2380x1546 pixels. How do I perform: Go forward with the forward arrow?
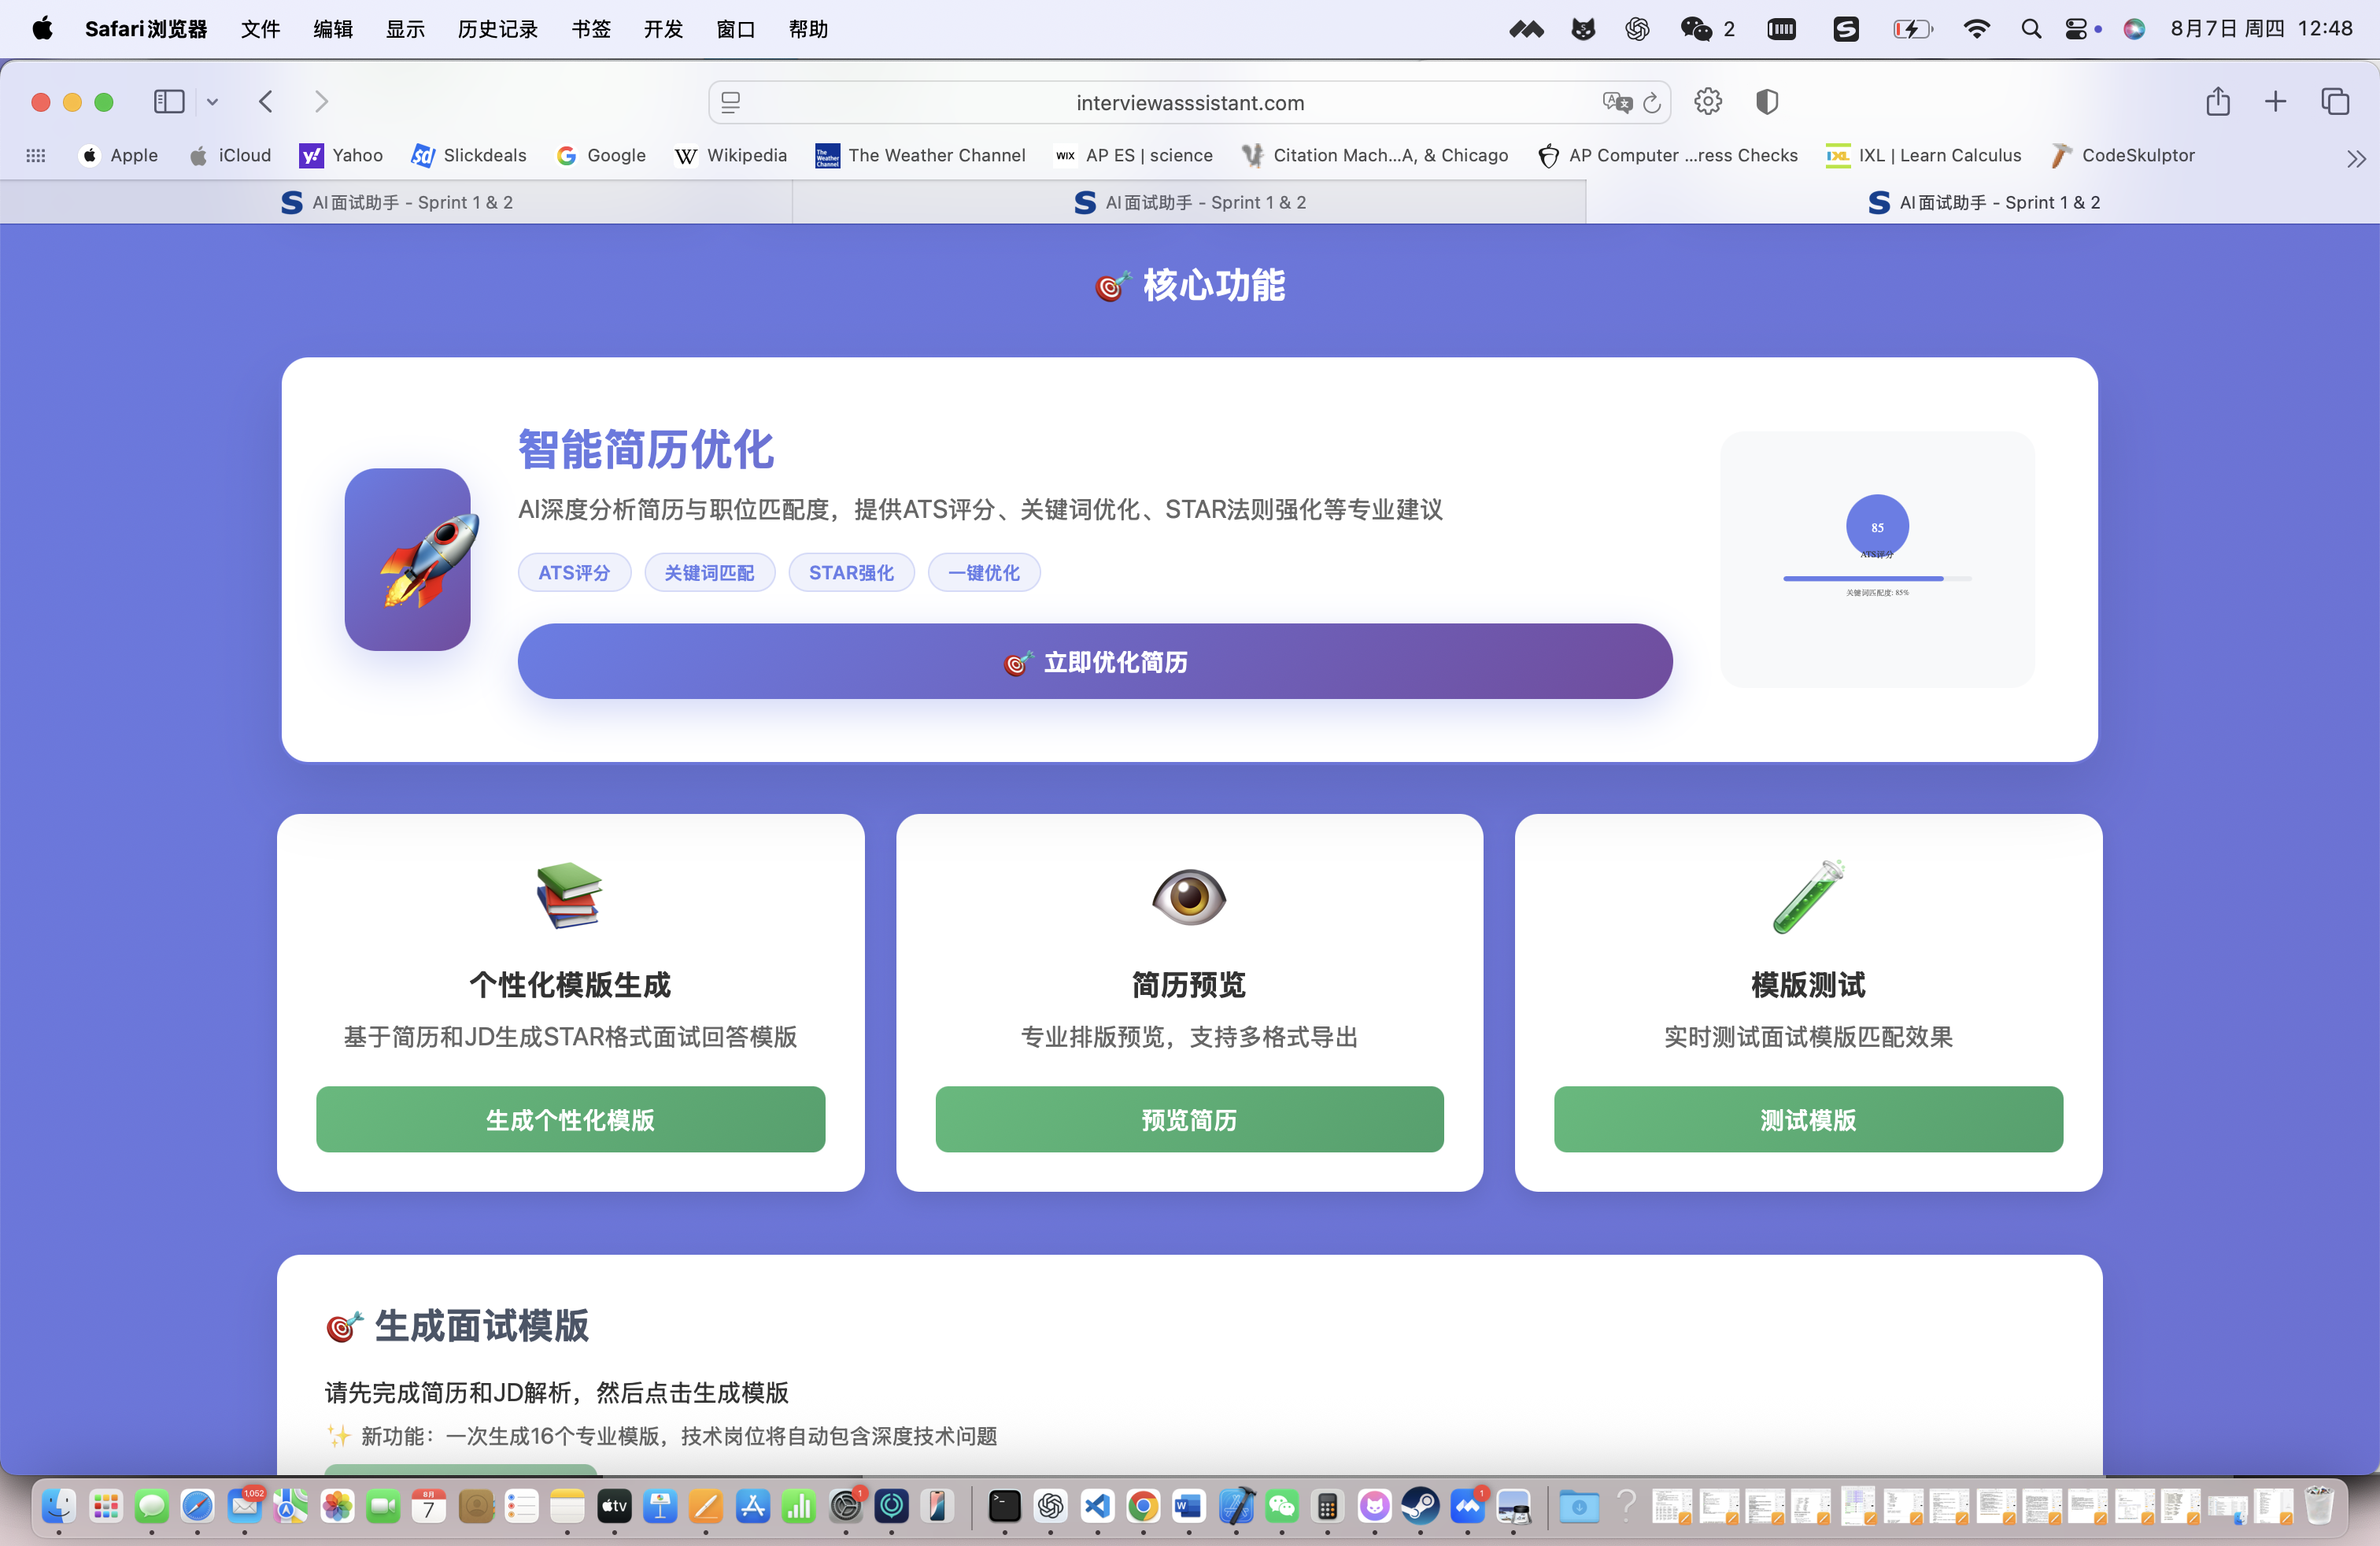[x=321, y=102]
